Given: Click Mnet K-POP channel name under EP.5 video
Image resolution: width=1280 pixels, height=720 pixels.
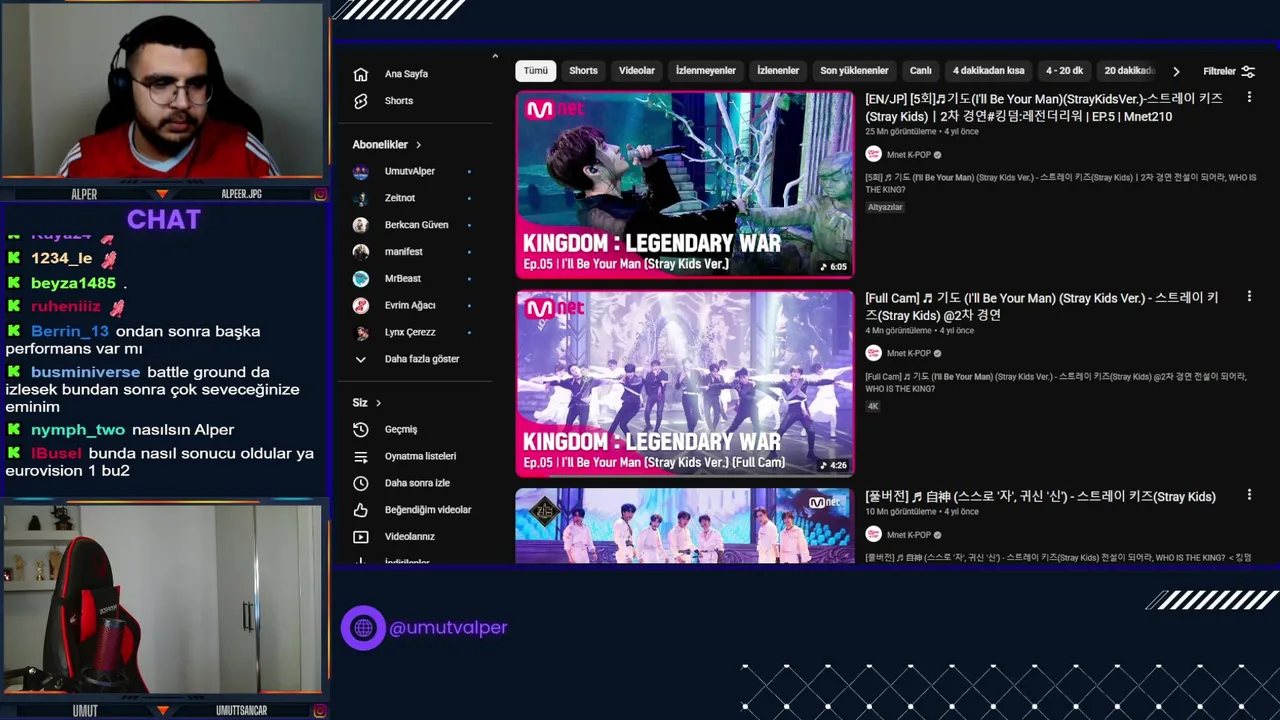Looking at the screenshot, I should tap(909, 155).
